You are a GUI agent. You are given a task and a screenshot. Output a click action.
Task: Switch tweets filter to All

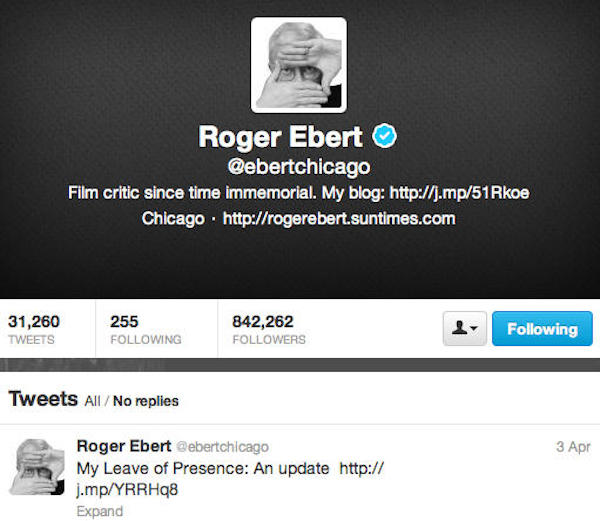coord(92,401)
